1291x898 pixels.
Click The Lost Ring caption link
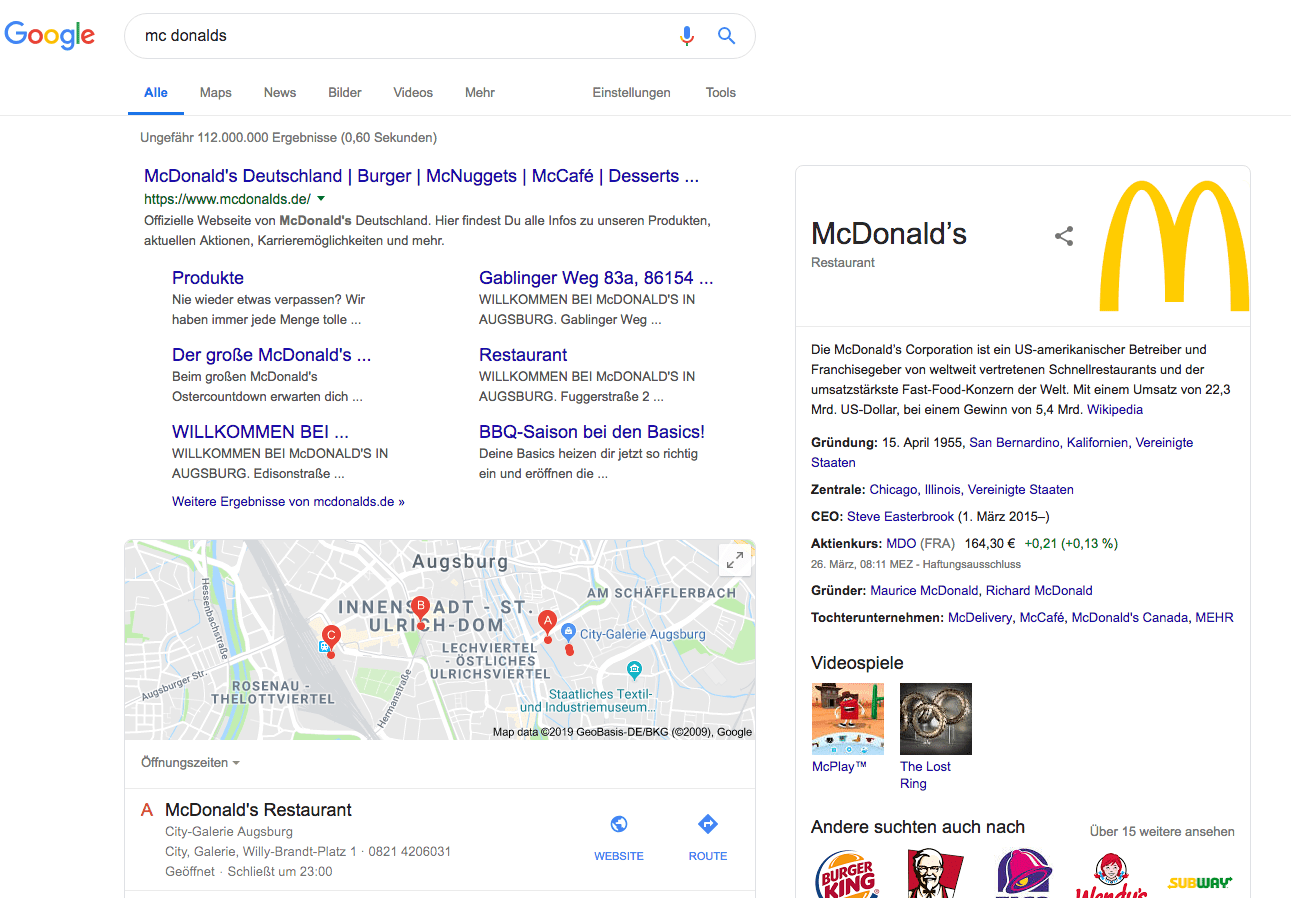tap(925, 775)
